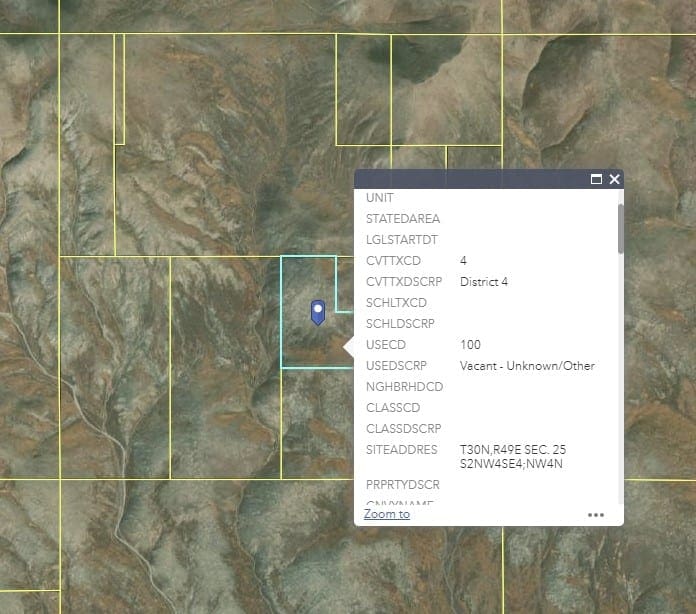Select the SCHLTXCD field label
The image size is (696, 614).
pos(396,302)
